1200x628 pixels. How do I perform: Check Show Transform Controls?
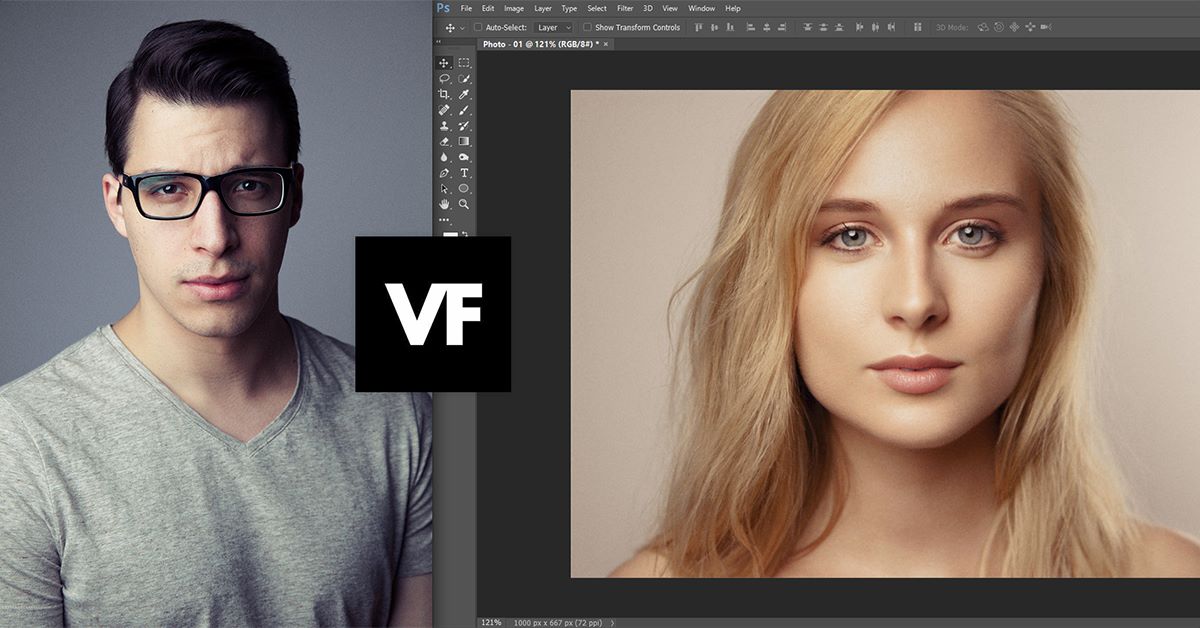[587, 27]
